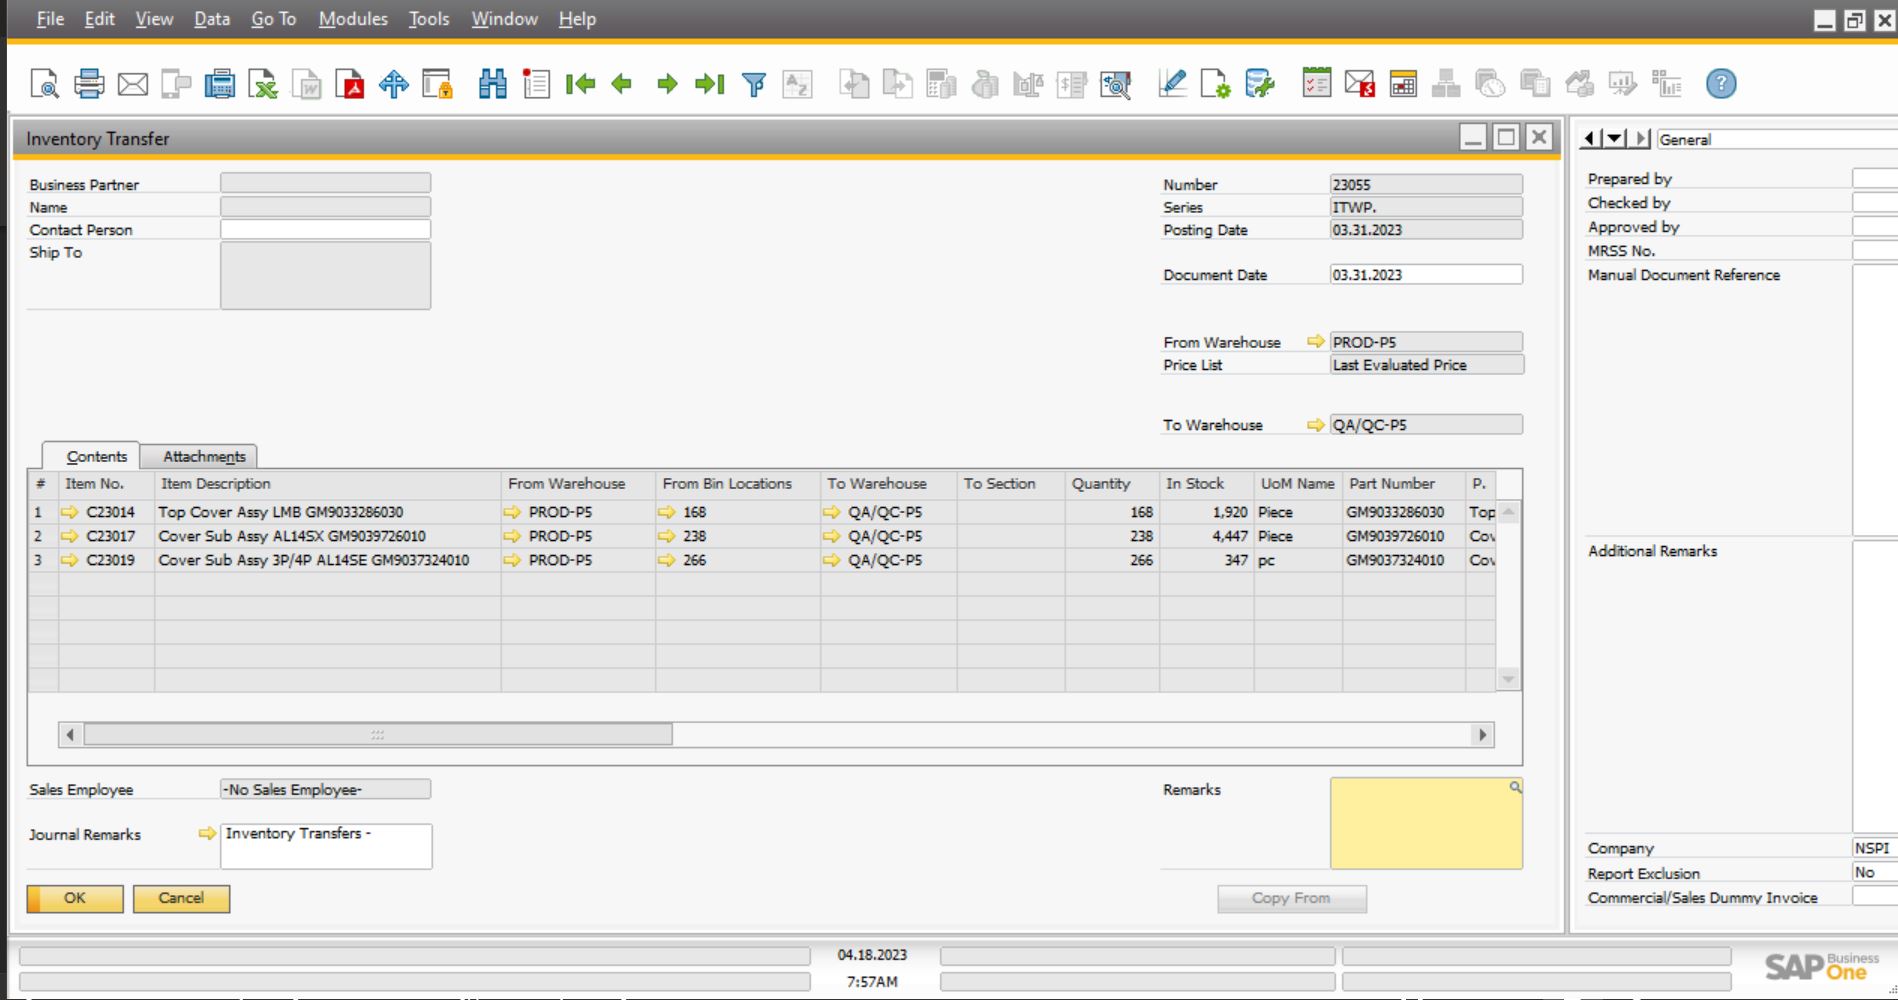Click the Filter funnel icon

click(x=754, y=84)
